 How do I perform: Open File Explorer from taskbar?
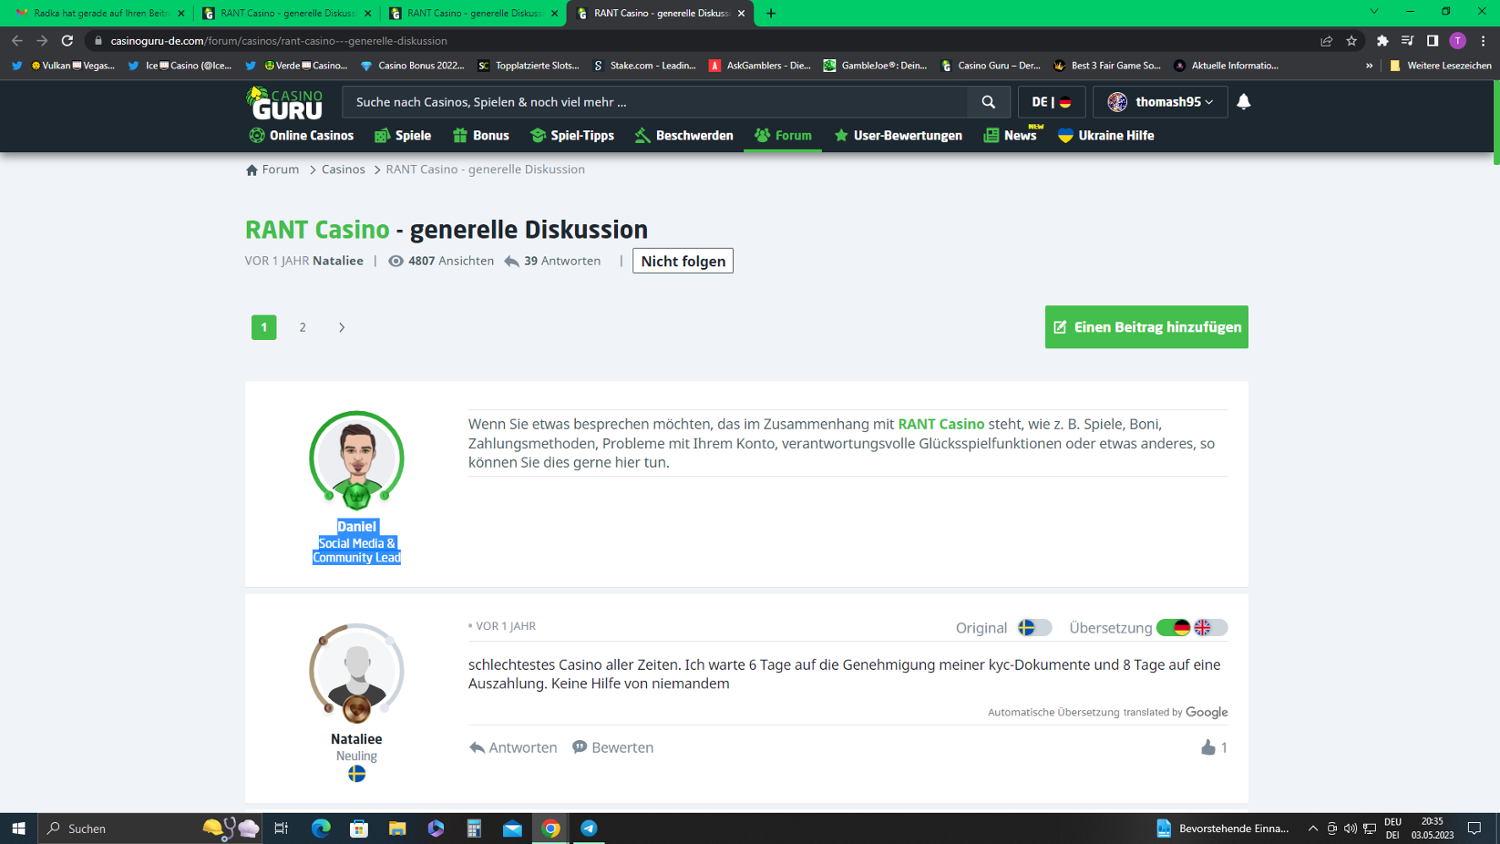click(397, 828)
